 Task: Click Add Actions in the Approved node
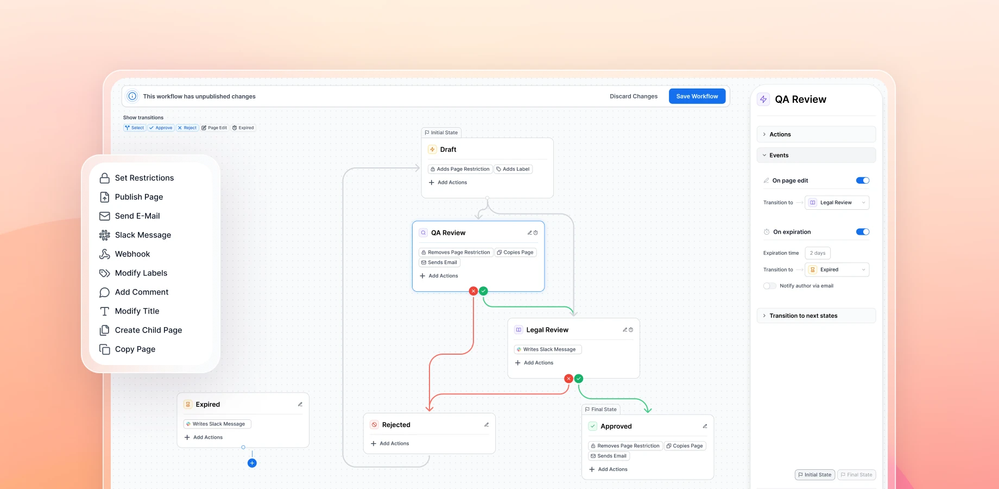(608, 469)
